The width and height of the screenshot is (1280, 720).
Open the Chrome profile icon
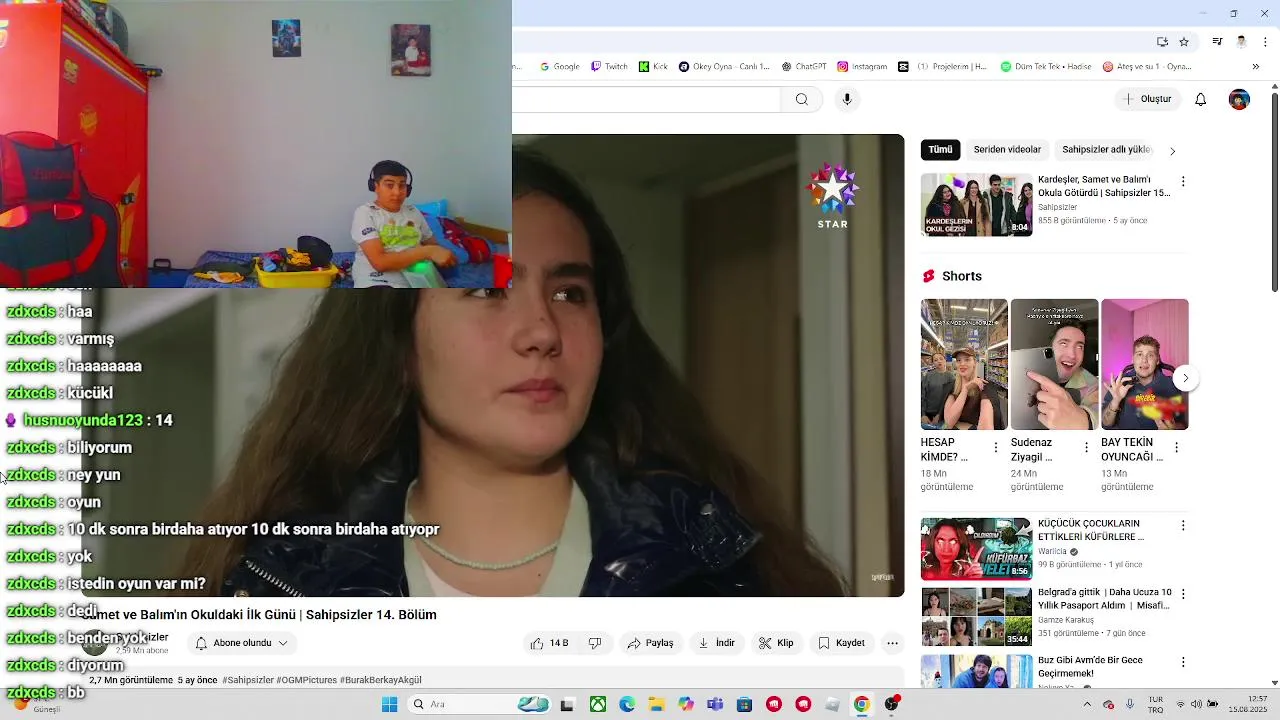coord(1241,42)
